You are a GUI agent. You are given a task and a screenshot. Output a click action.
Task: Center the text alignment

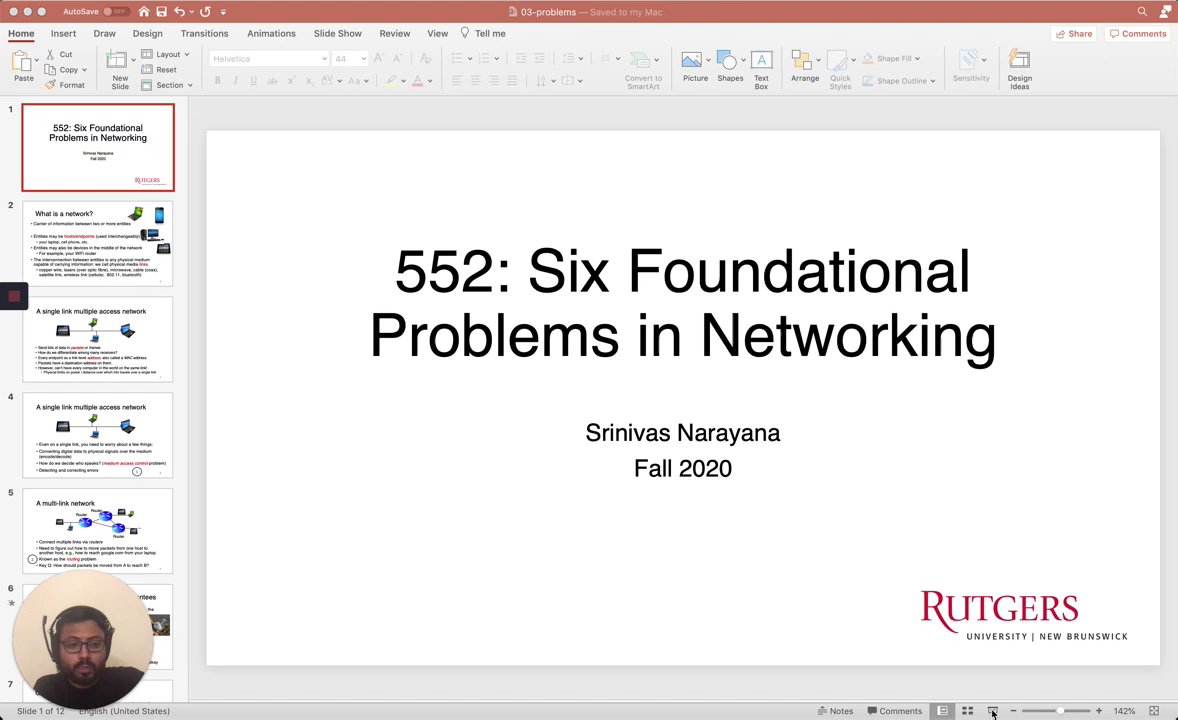476,80
